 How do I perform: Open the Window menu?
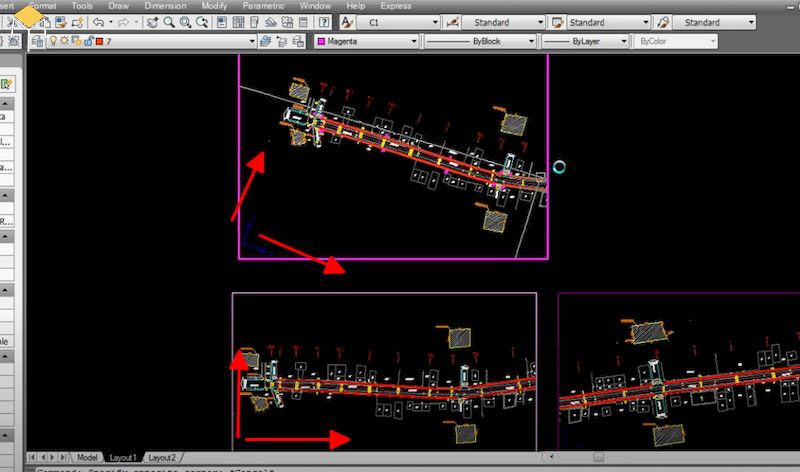point(315,6)
